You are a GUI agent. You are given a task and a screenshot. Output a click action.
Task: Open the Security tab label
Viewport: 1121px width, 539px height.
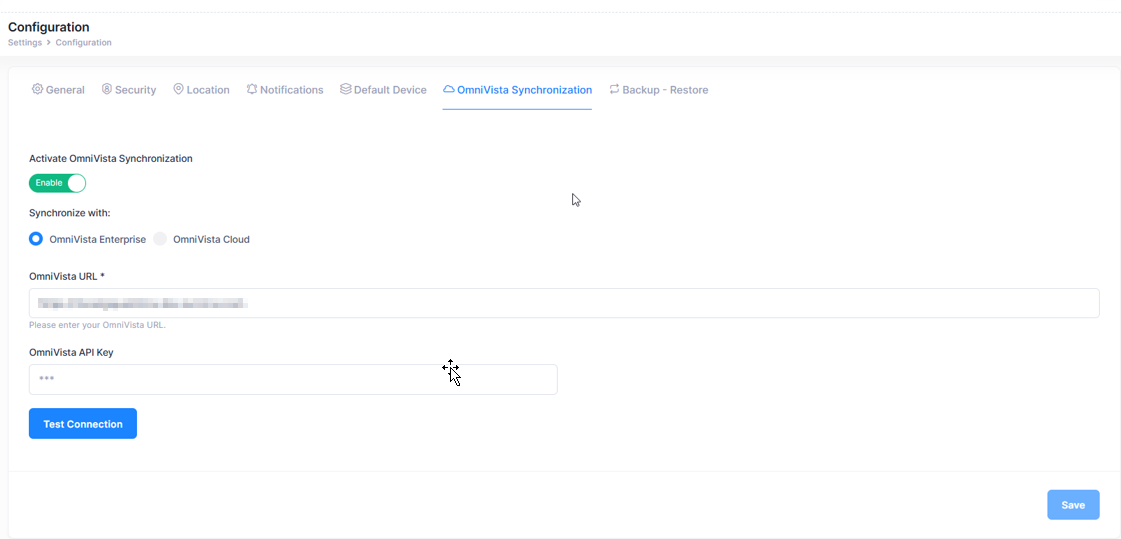pos(135,90)
